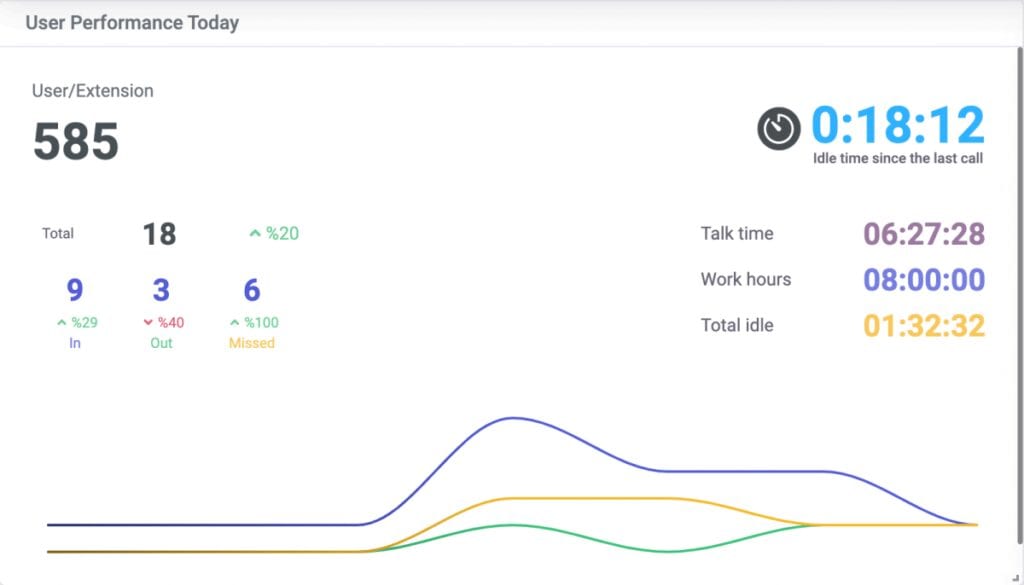Select the In calls count showing 9
Viewport: 1024px width, 585px height.
coord(74,289)
